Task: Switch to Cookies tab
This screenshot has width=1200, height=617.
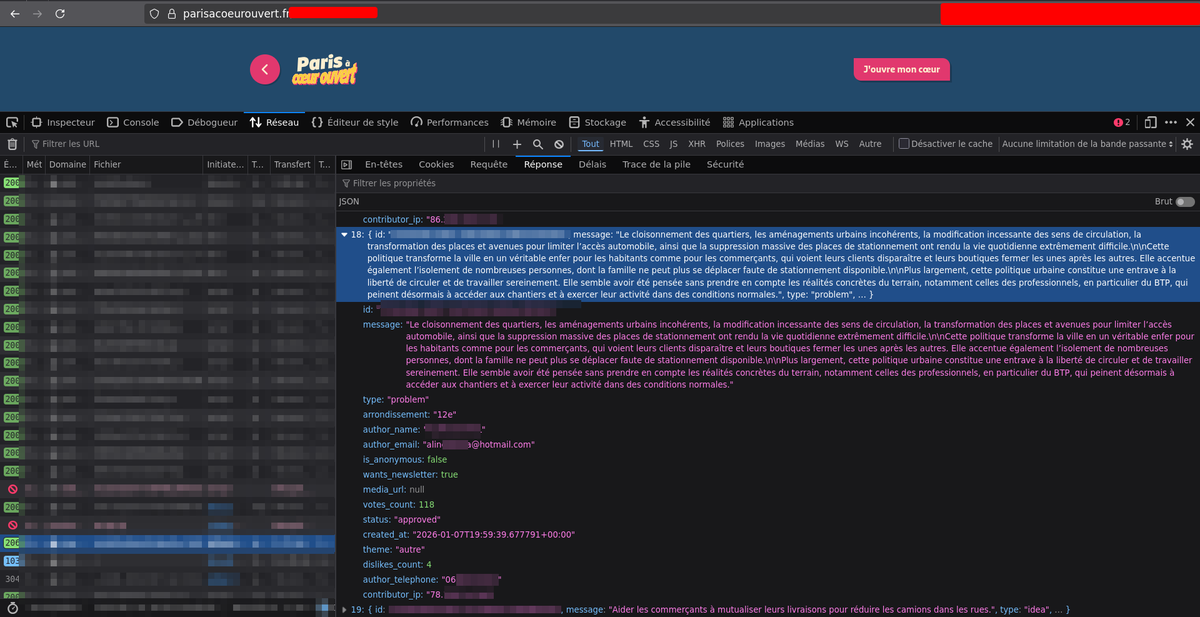Action: point(436,164)
